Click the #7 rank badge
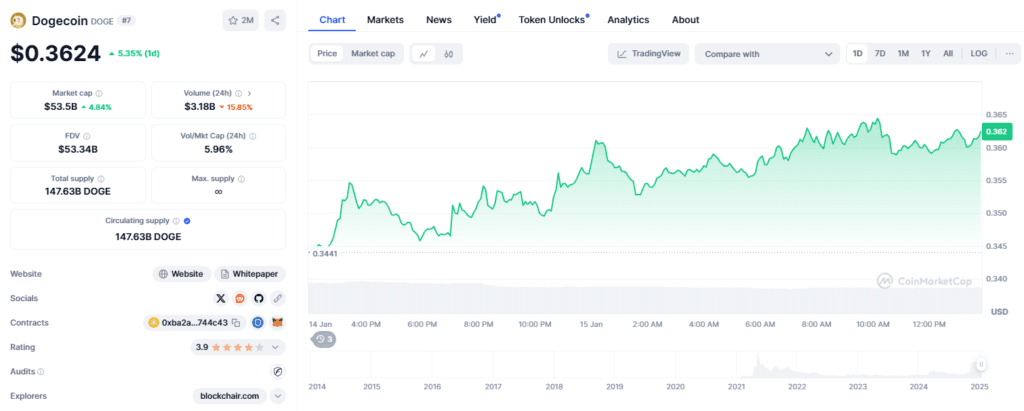1024x411 pixels. pos(125,21)
